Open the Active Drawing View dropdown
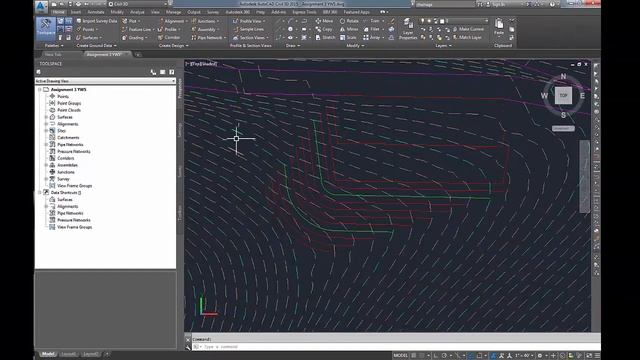Viewport: 640px width, 360px height. 105,81
